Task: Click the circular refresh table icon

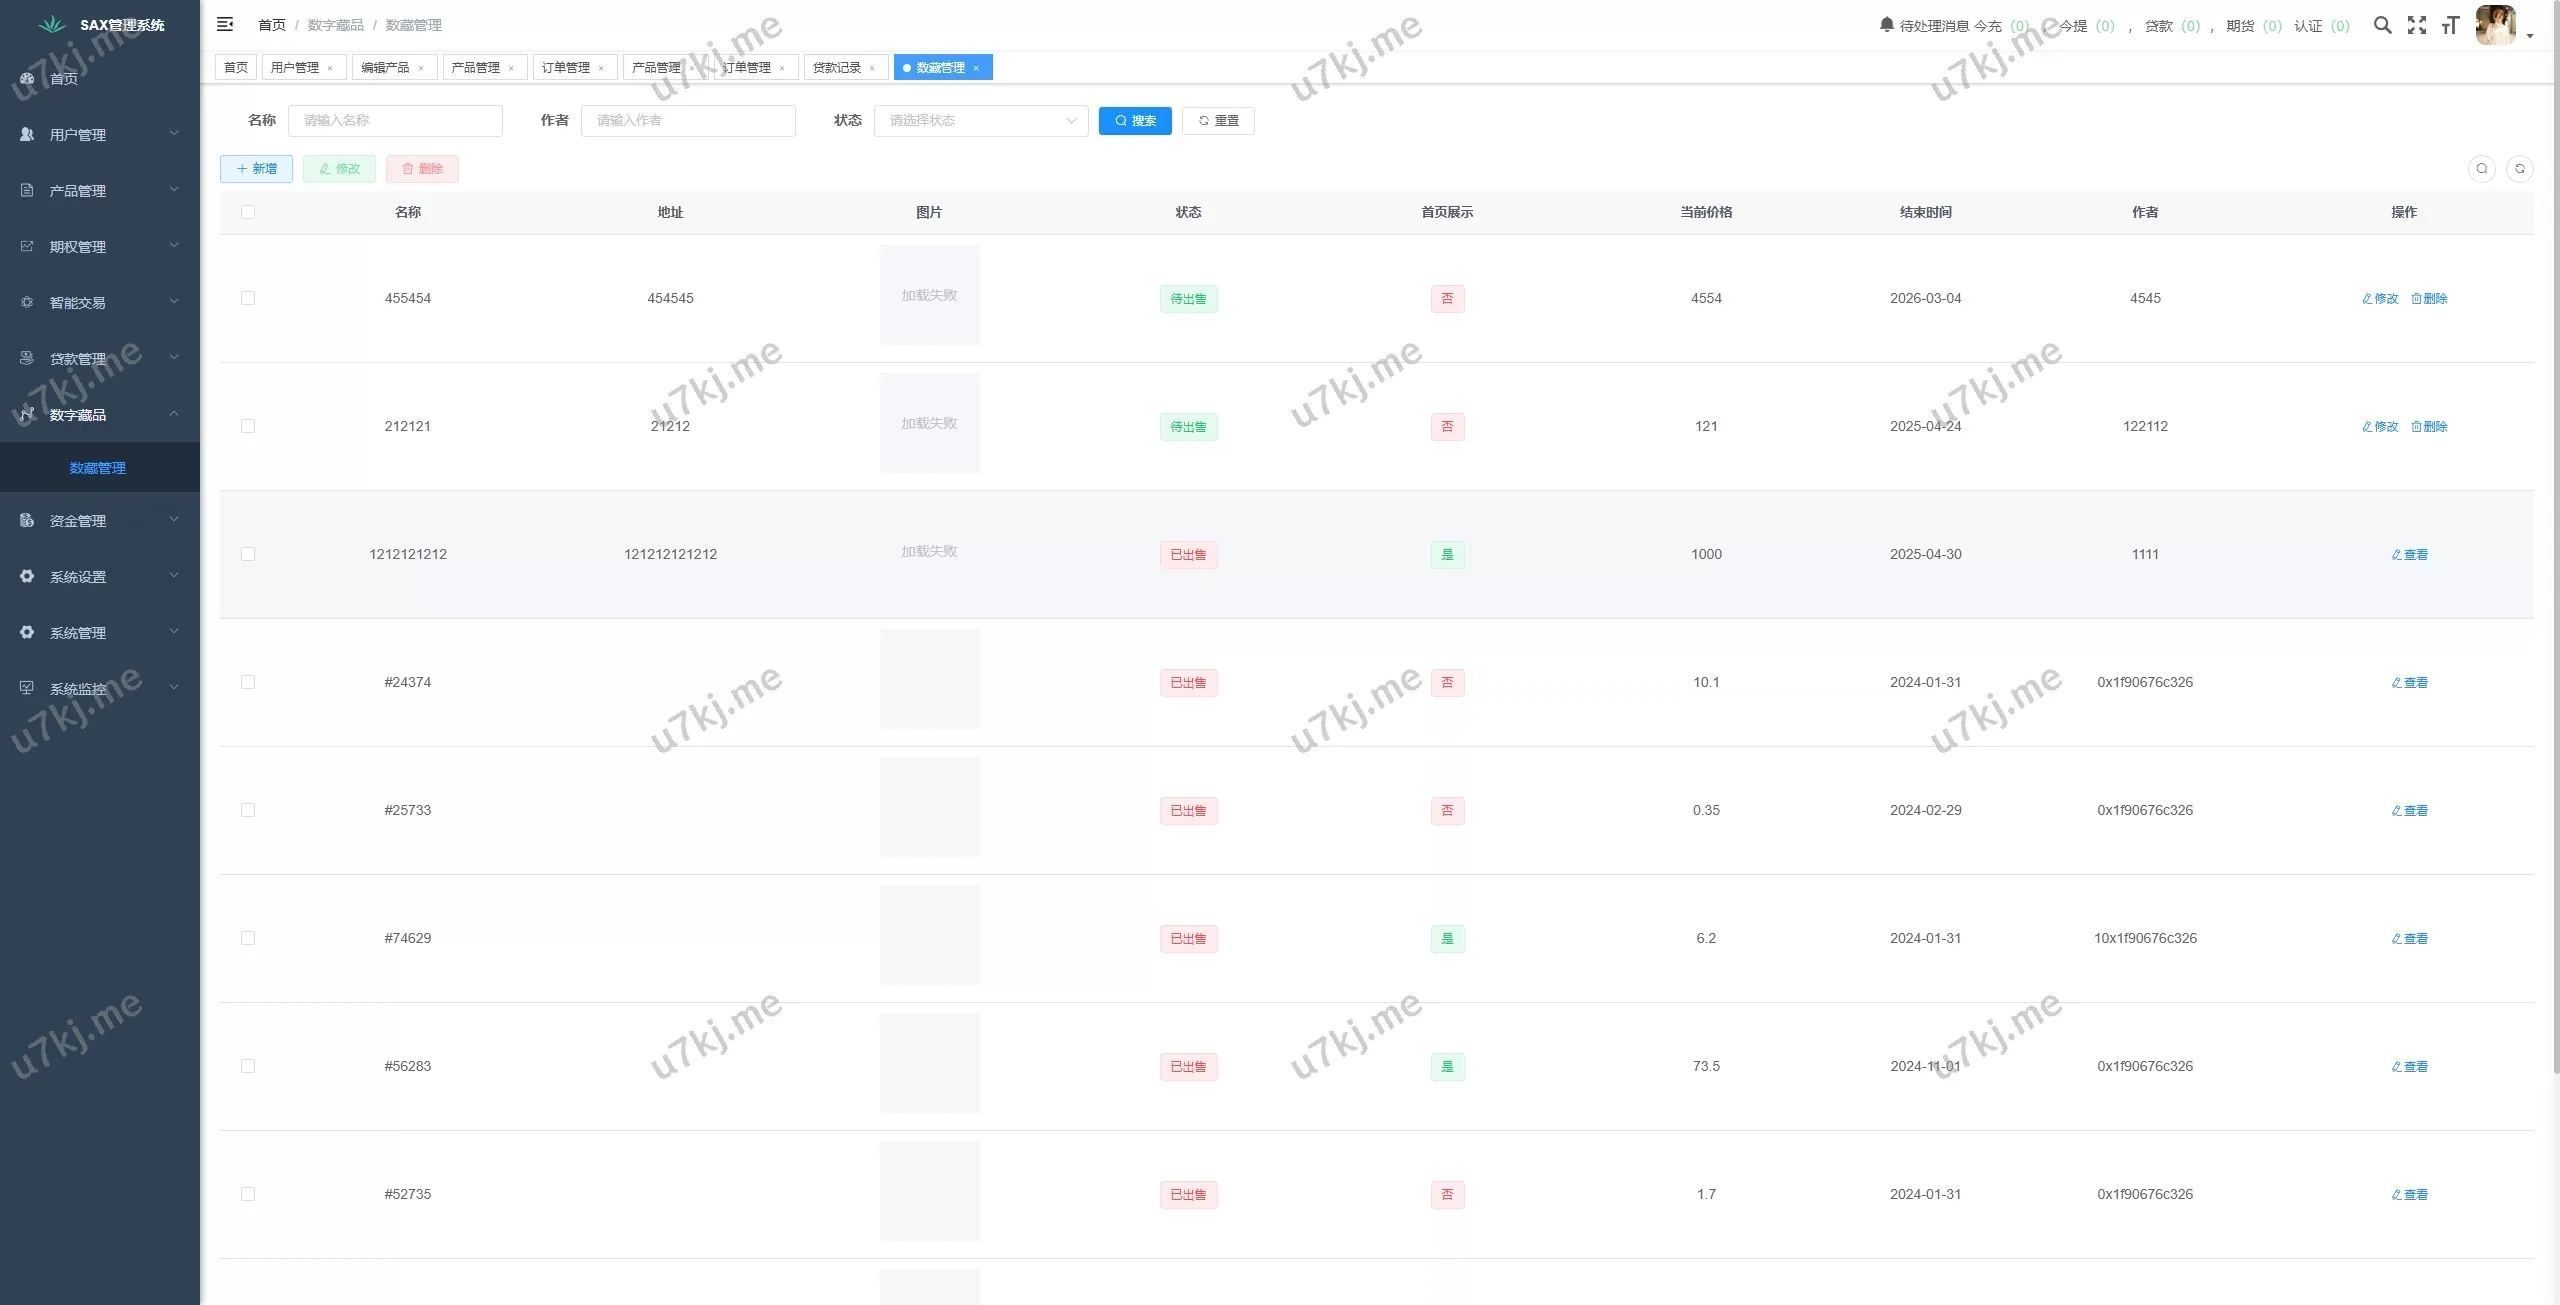Action: point(2519,169)
